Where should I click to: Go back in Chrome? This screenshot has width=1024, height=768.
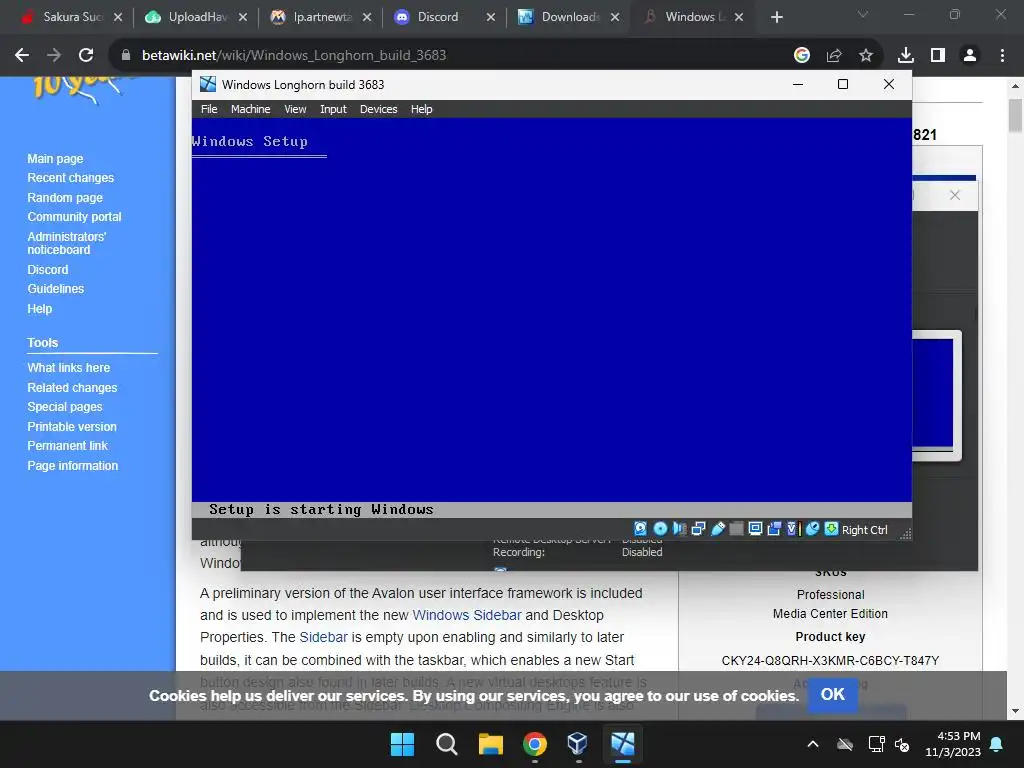click(x=22, y=56)
